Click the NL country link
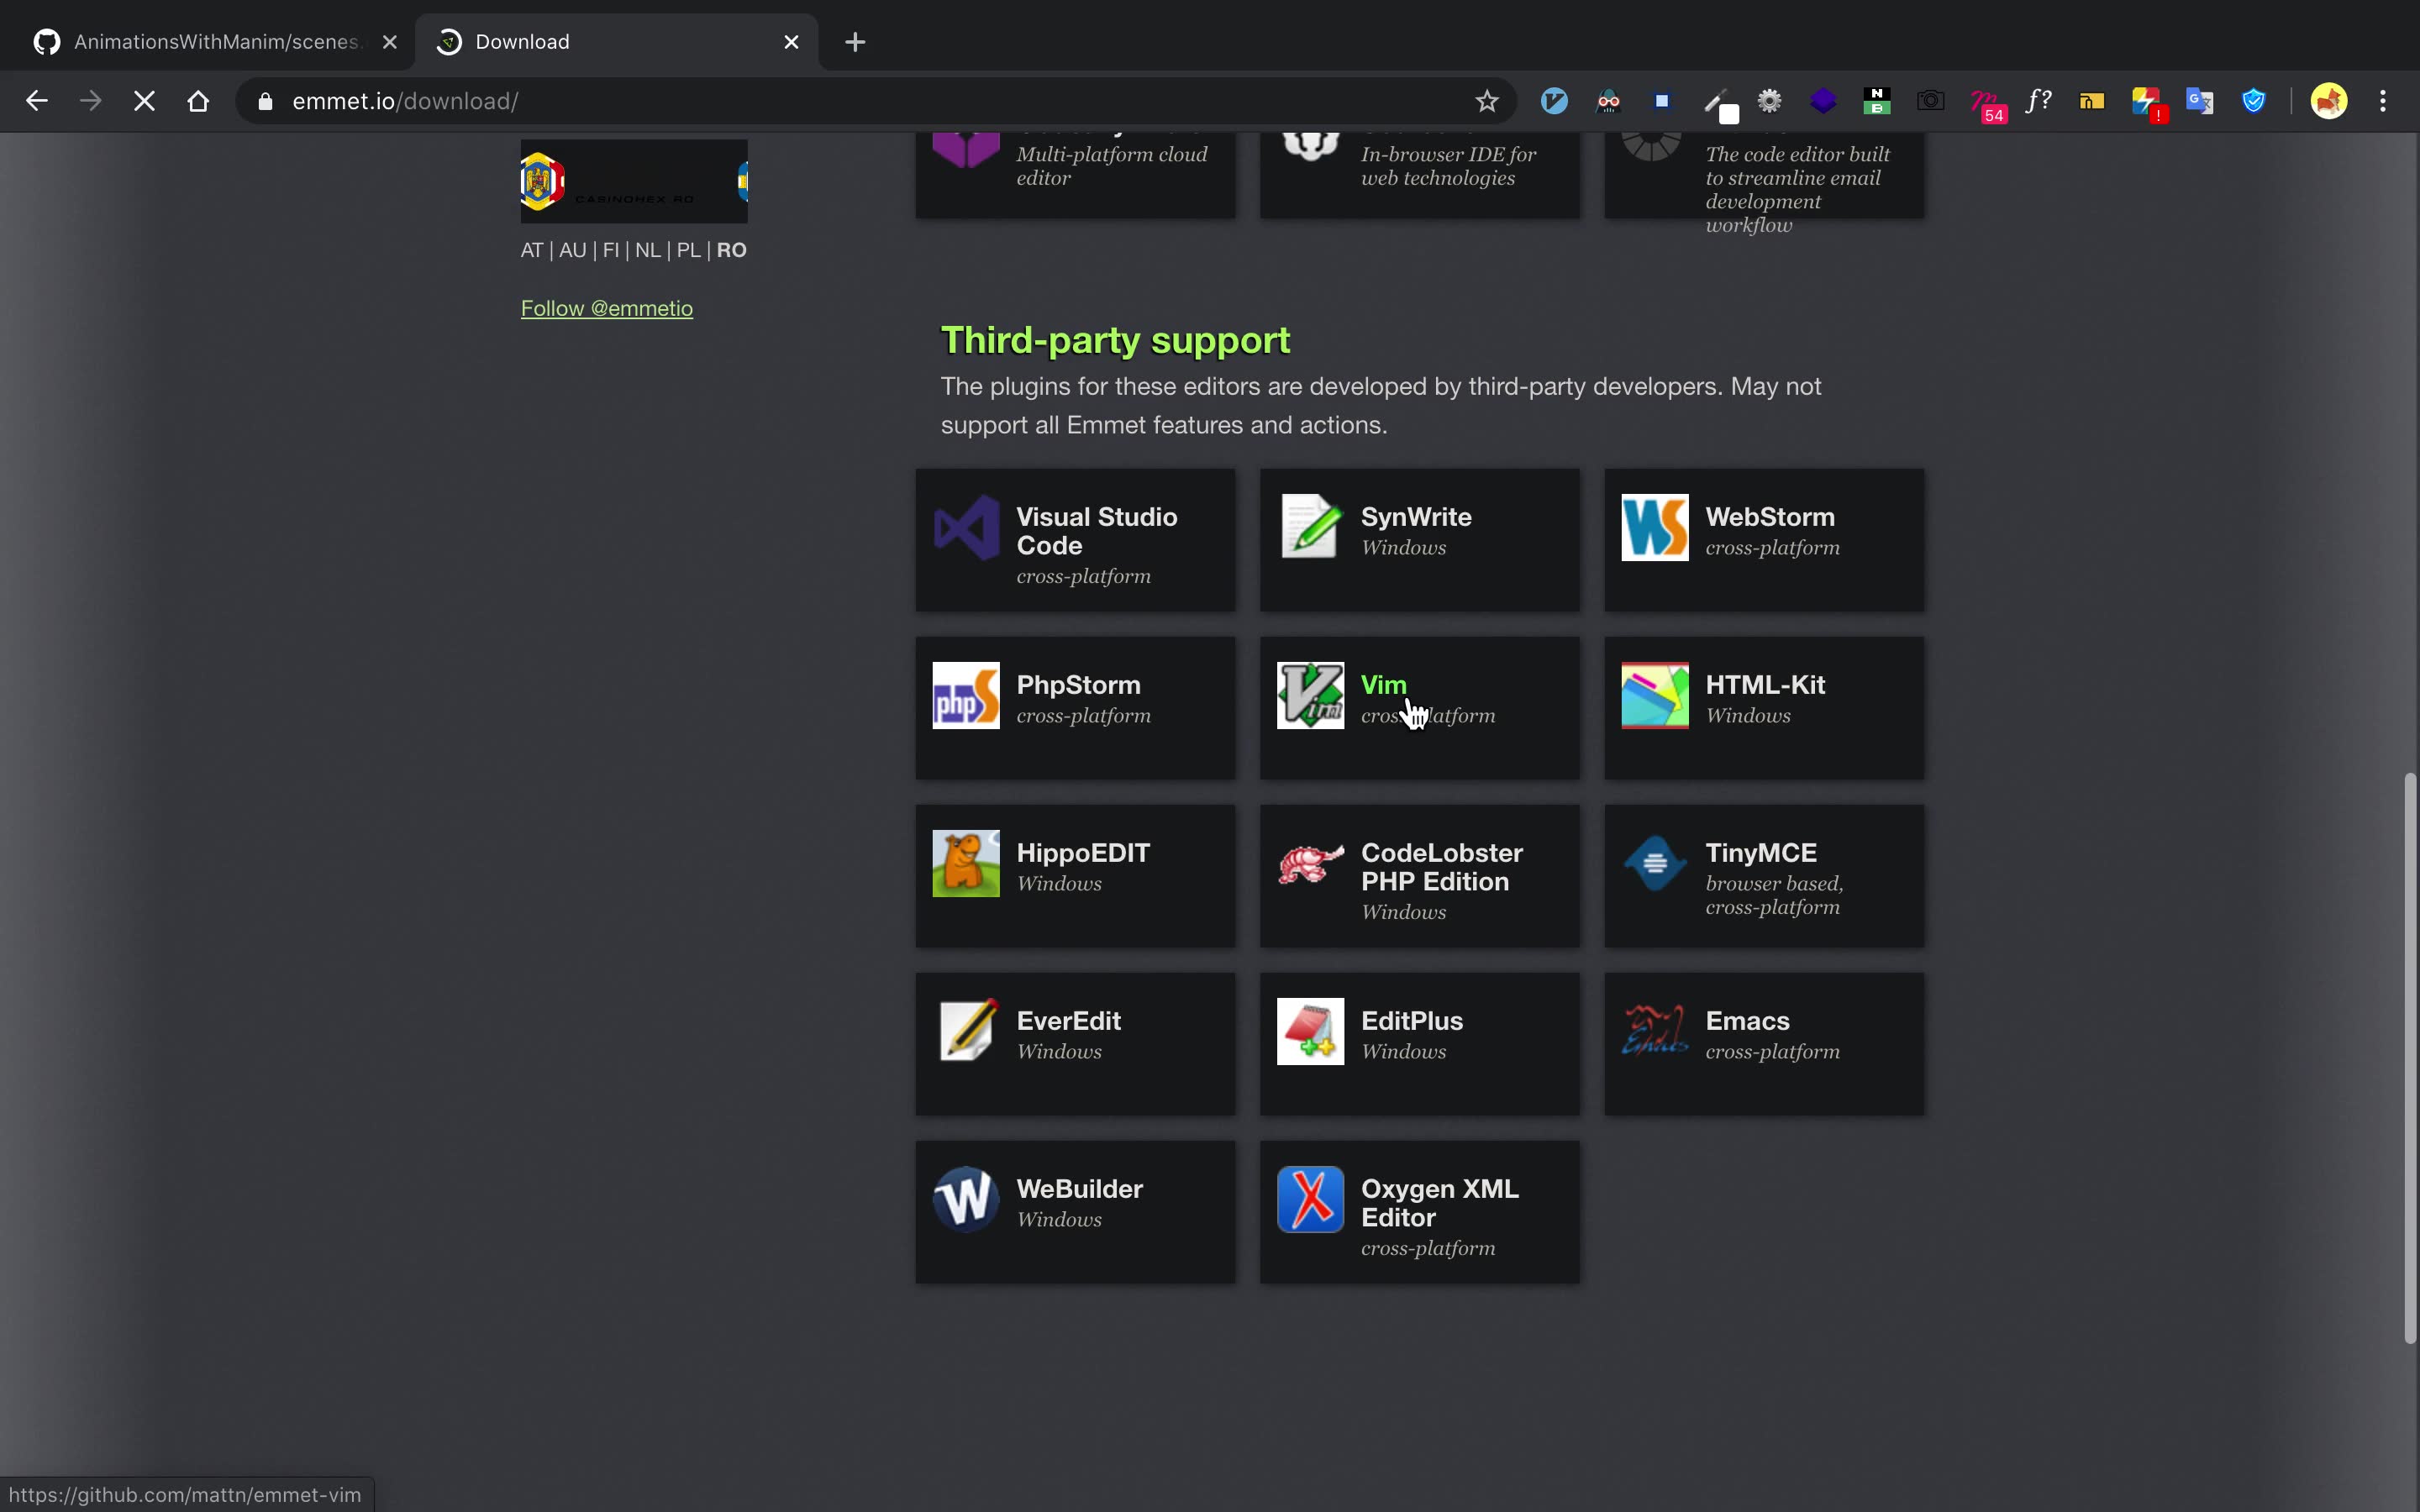The image size is (2420, 1512). [x=647, y=250]
